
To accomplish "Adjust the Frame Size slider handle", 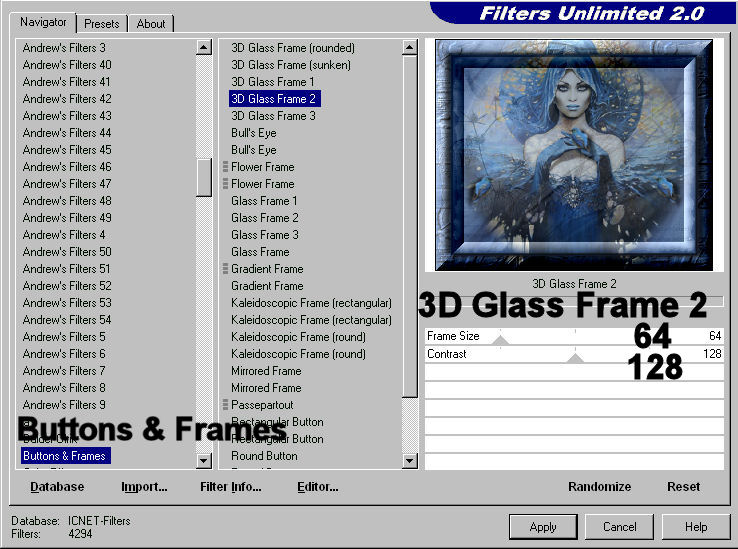I will [x=500, y=340].
